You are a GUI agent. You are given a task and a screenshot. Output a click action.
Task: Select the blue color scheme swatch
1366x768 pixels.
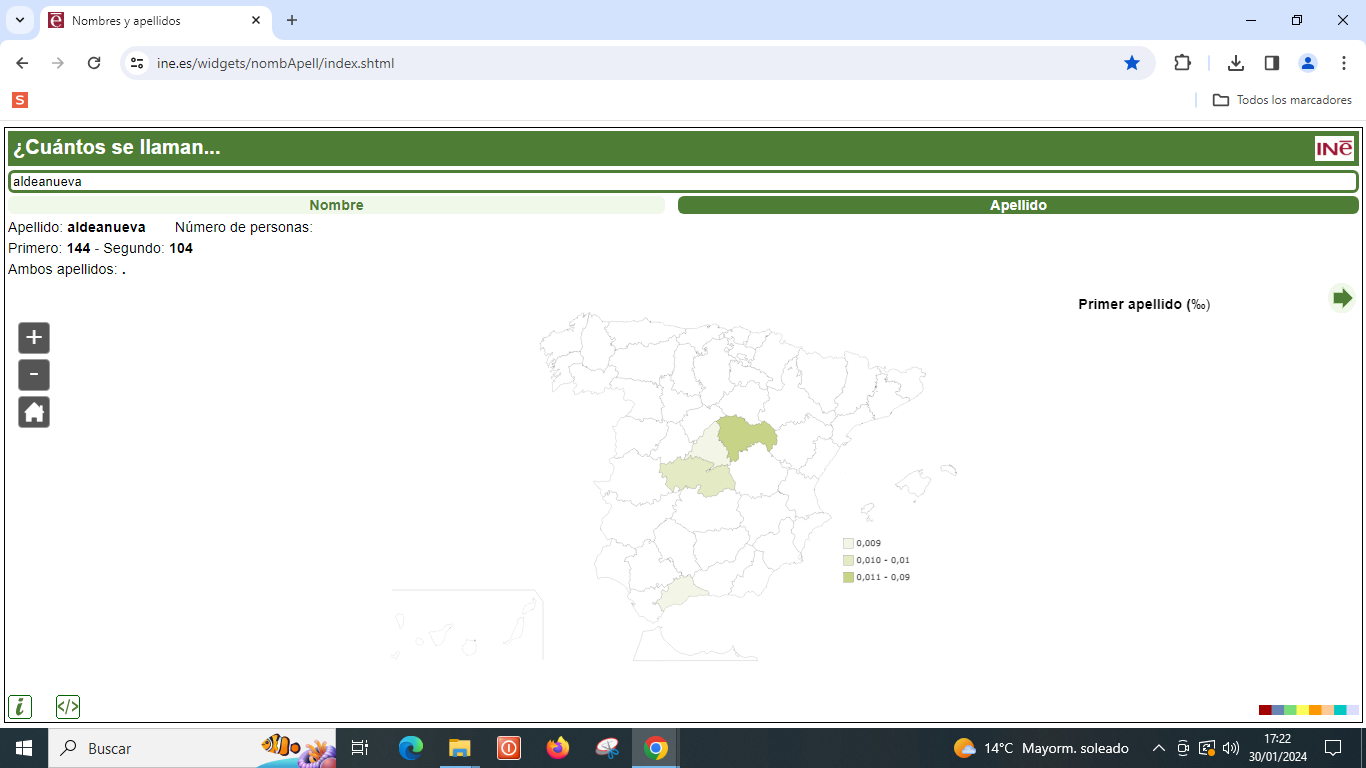coord(1278,710)
